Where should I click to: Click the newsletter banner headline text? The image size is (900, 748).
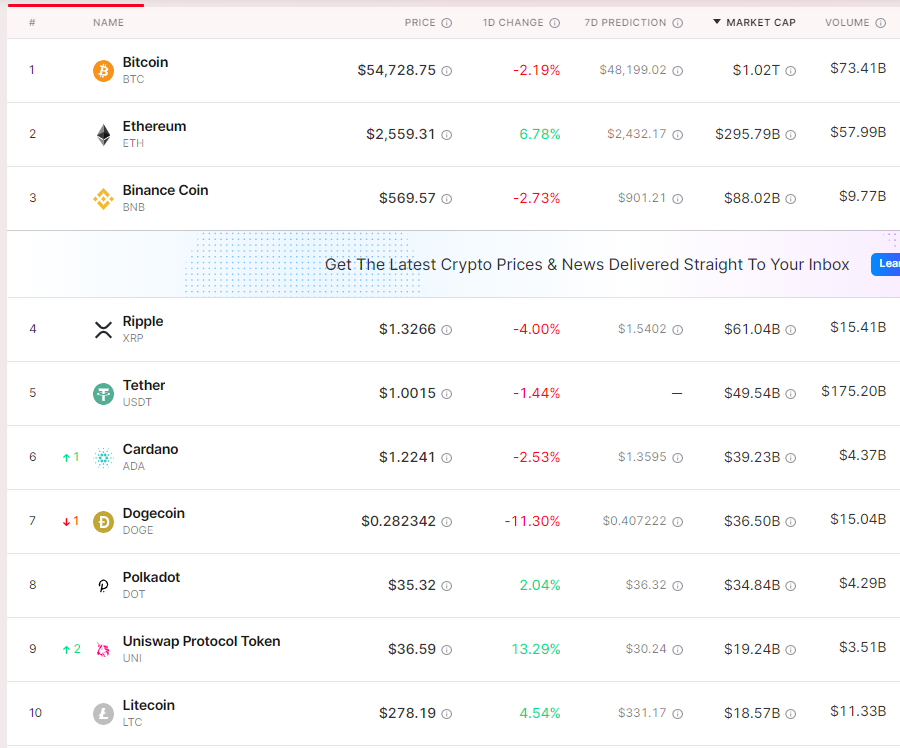[587, 265]
